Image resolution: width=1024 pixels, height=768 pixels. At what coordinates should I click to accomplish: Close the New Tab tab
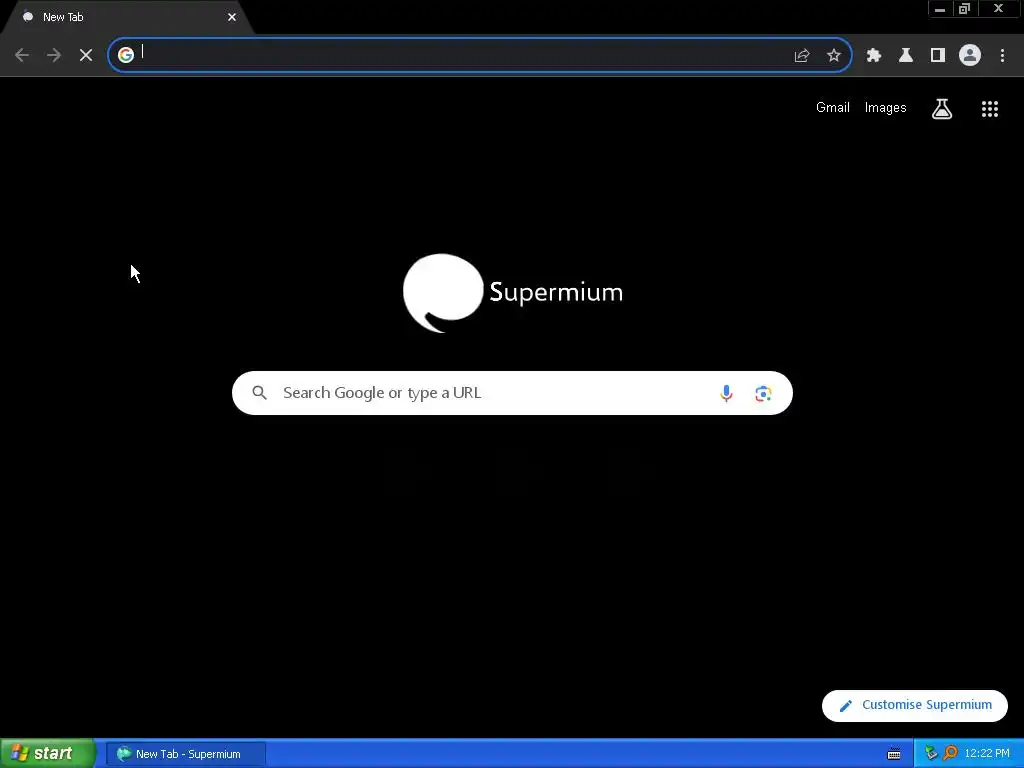(232, 18)
